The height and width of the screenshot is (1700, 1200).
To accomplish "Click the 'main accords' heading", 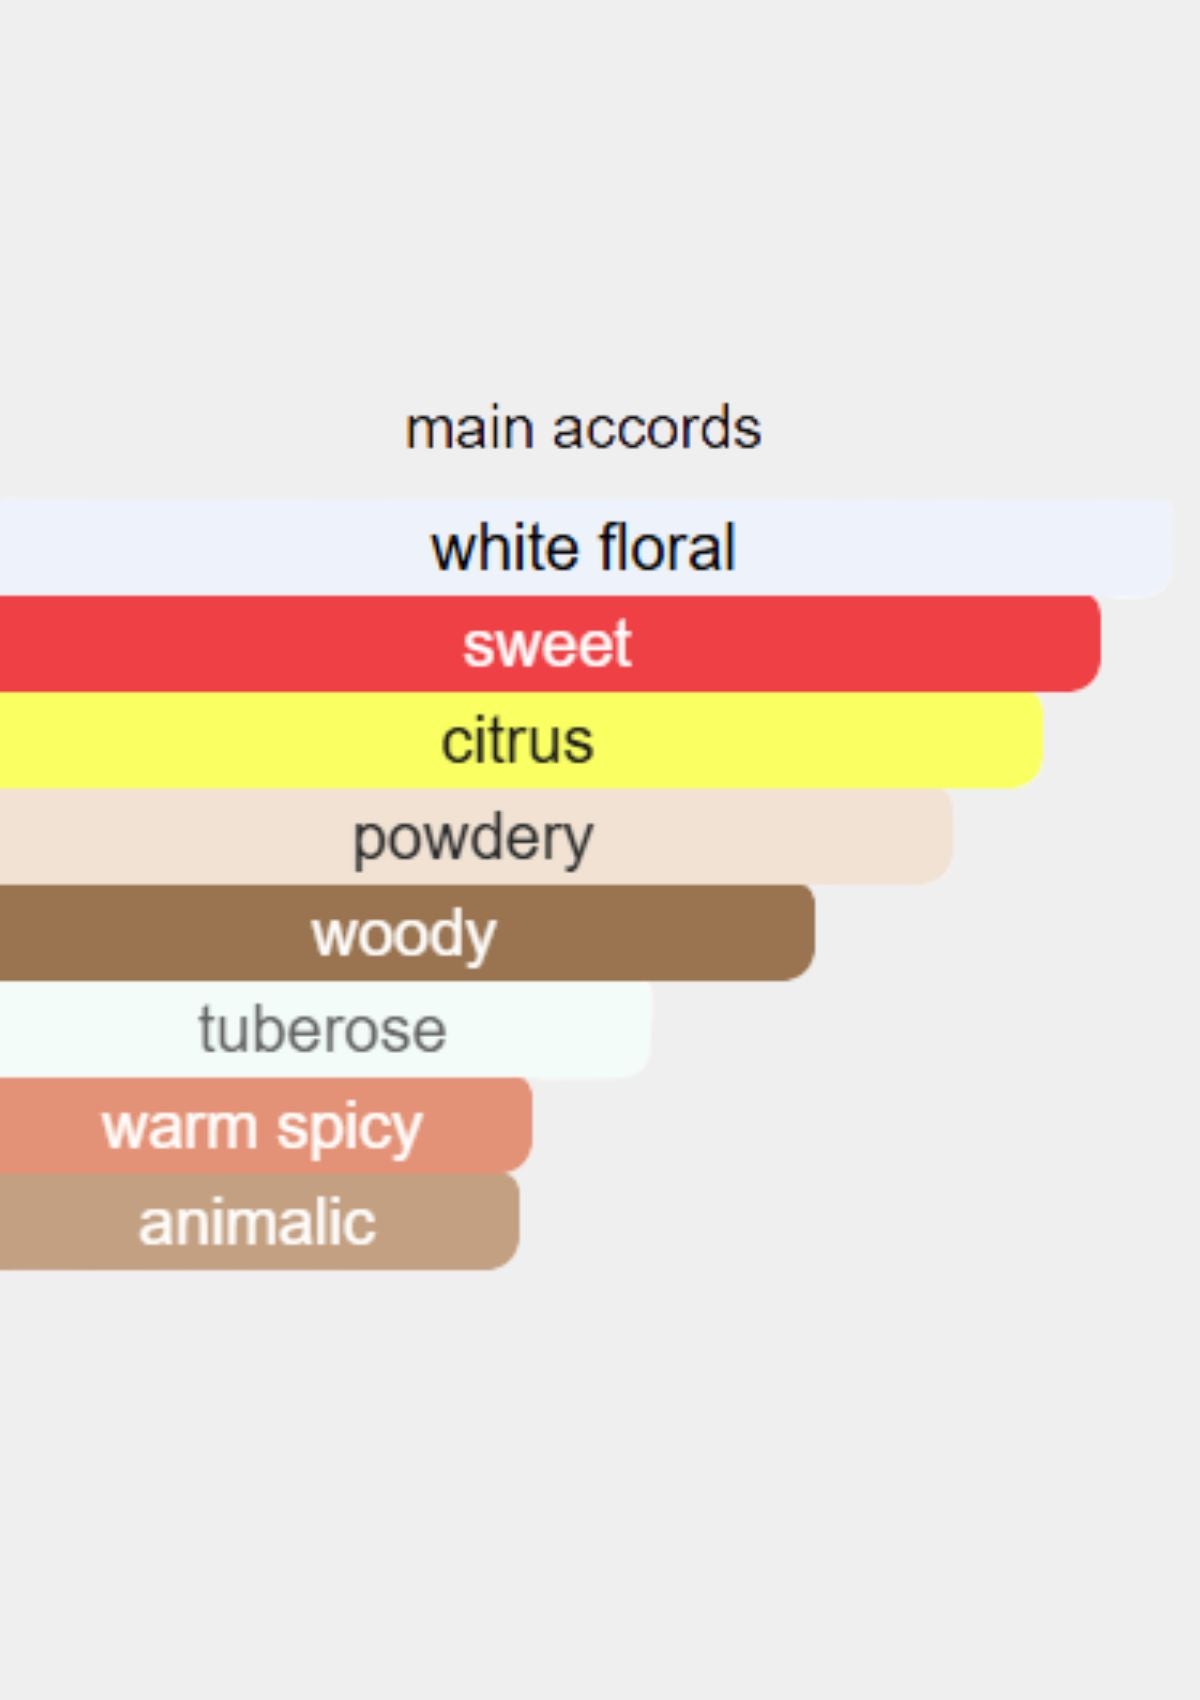I will (x=583, y=429).
